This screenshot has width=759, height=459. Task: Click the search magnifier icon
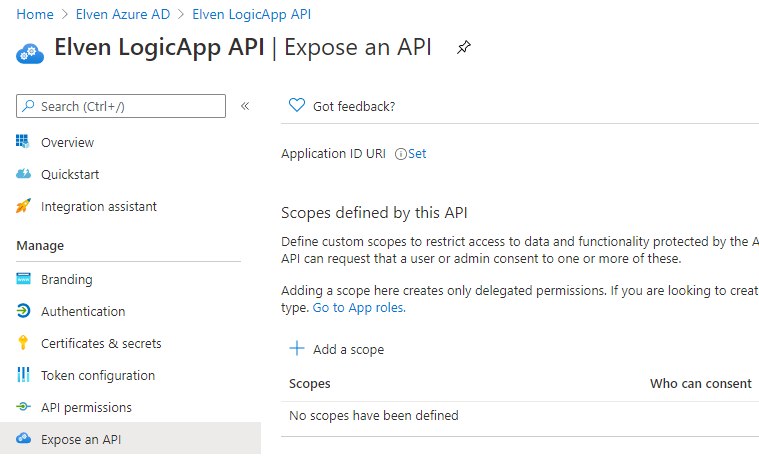[x=29, y=106]
